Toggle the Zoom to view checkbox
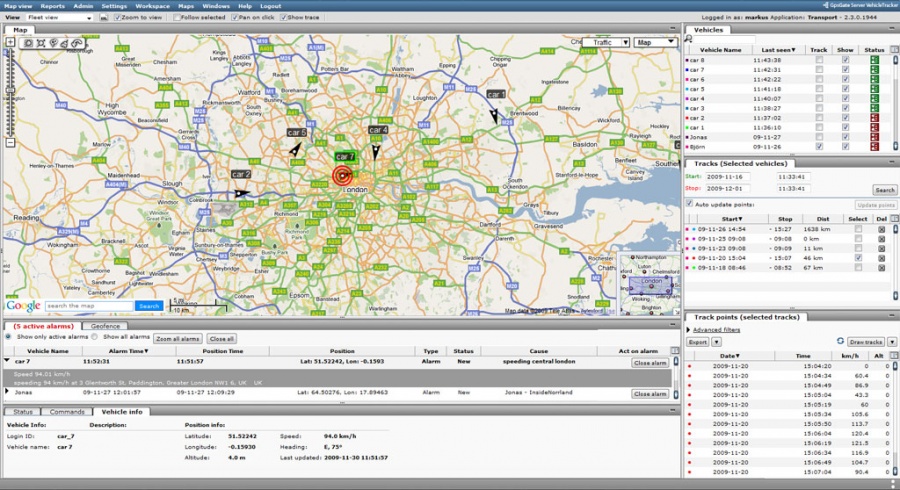This screenshot has height=490, width=900. click(117, 18)
